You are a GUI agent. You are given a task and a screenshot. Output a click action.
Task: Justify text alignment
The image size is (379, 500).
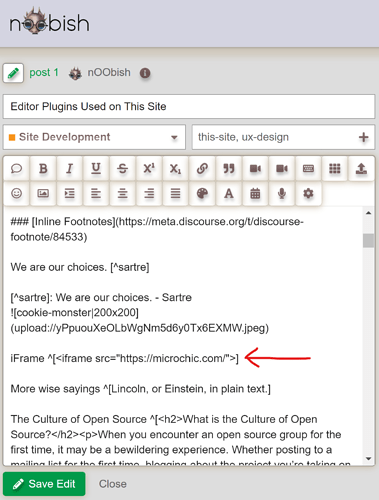175,193
